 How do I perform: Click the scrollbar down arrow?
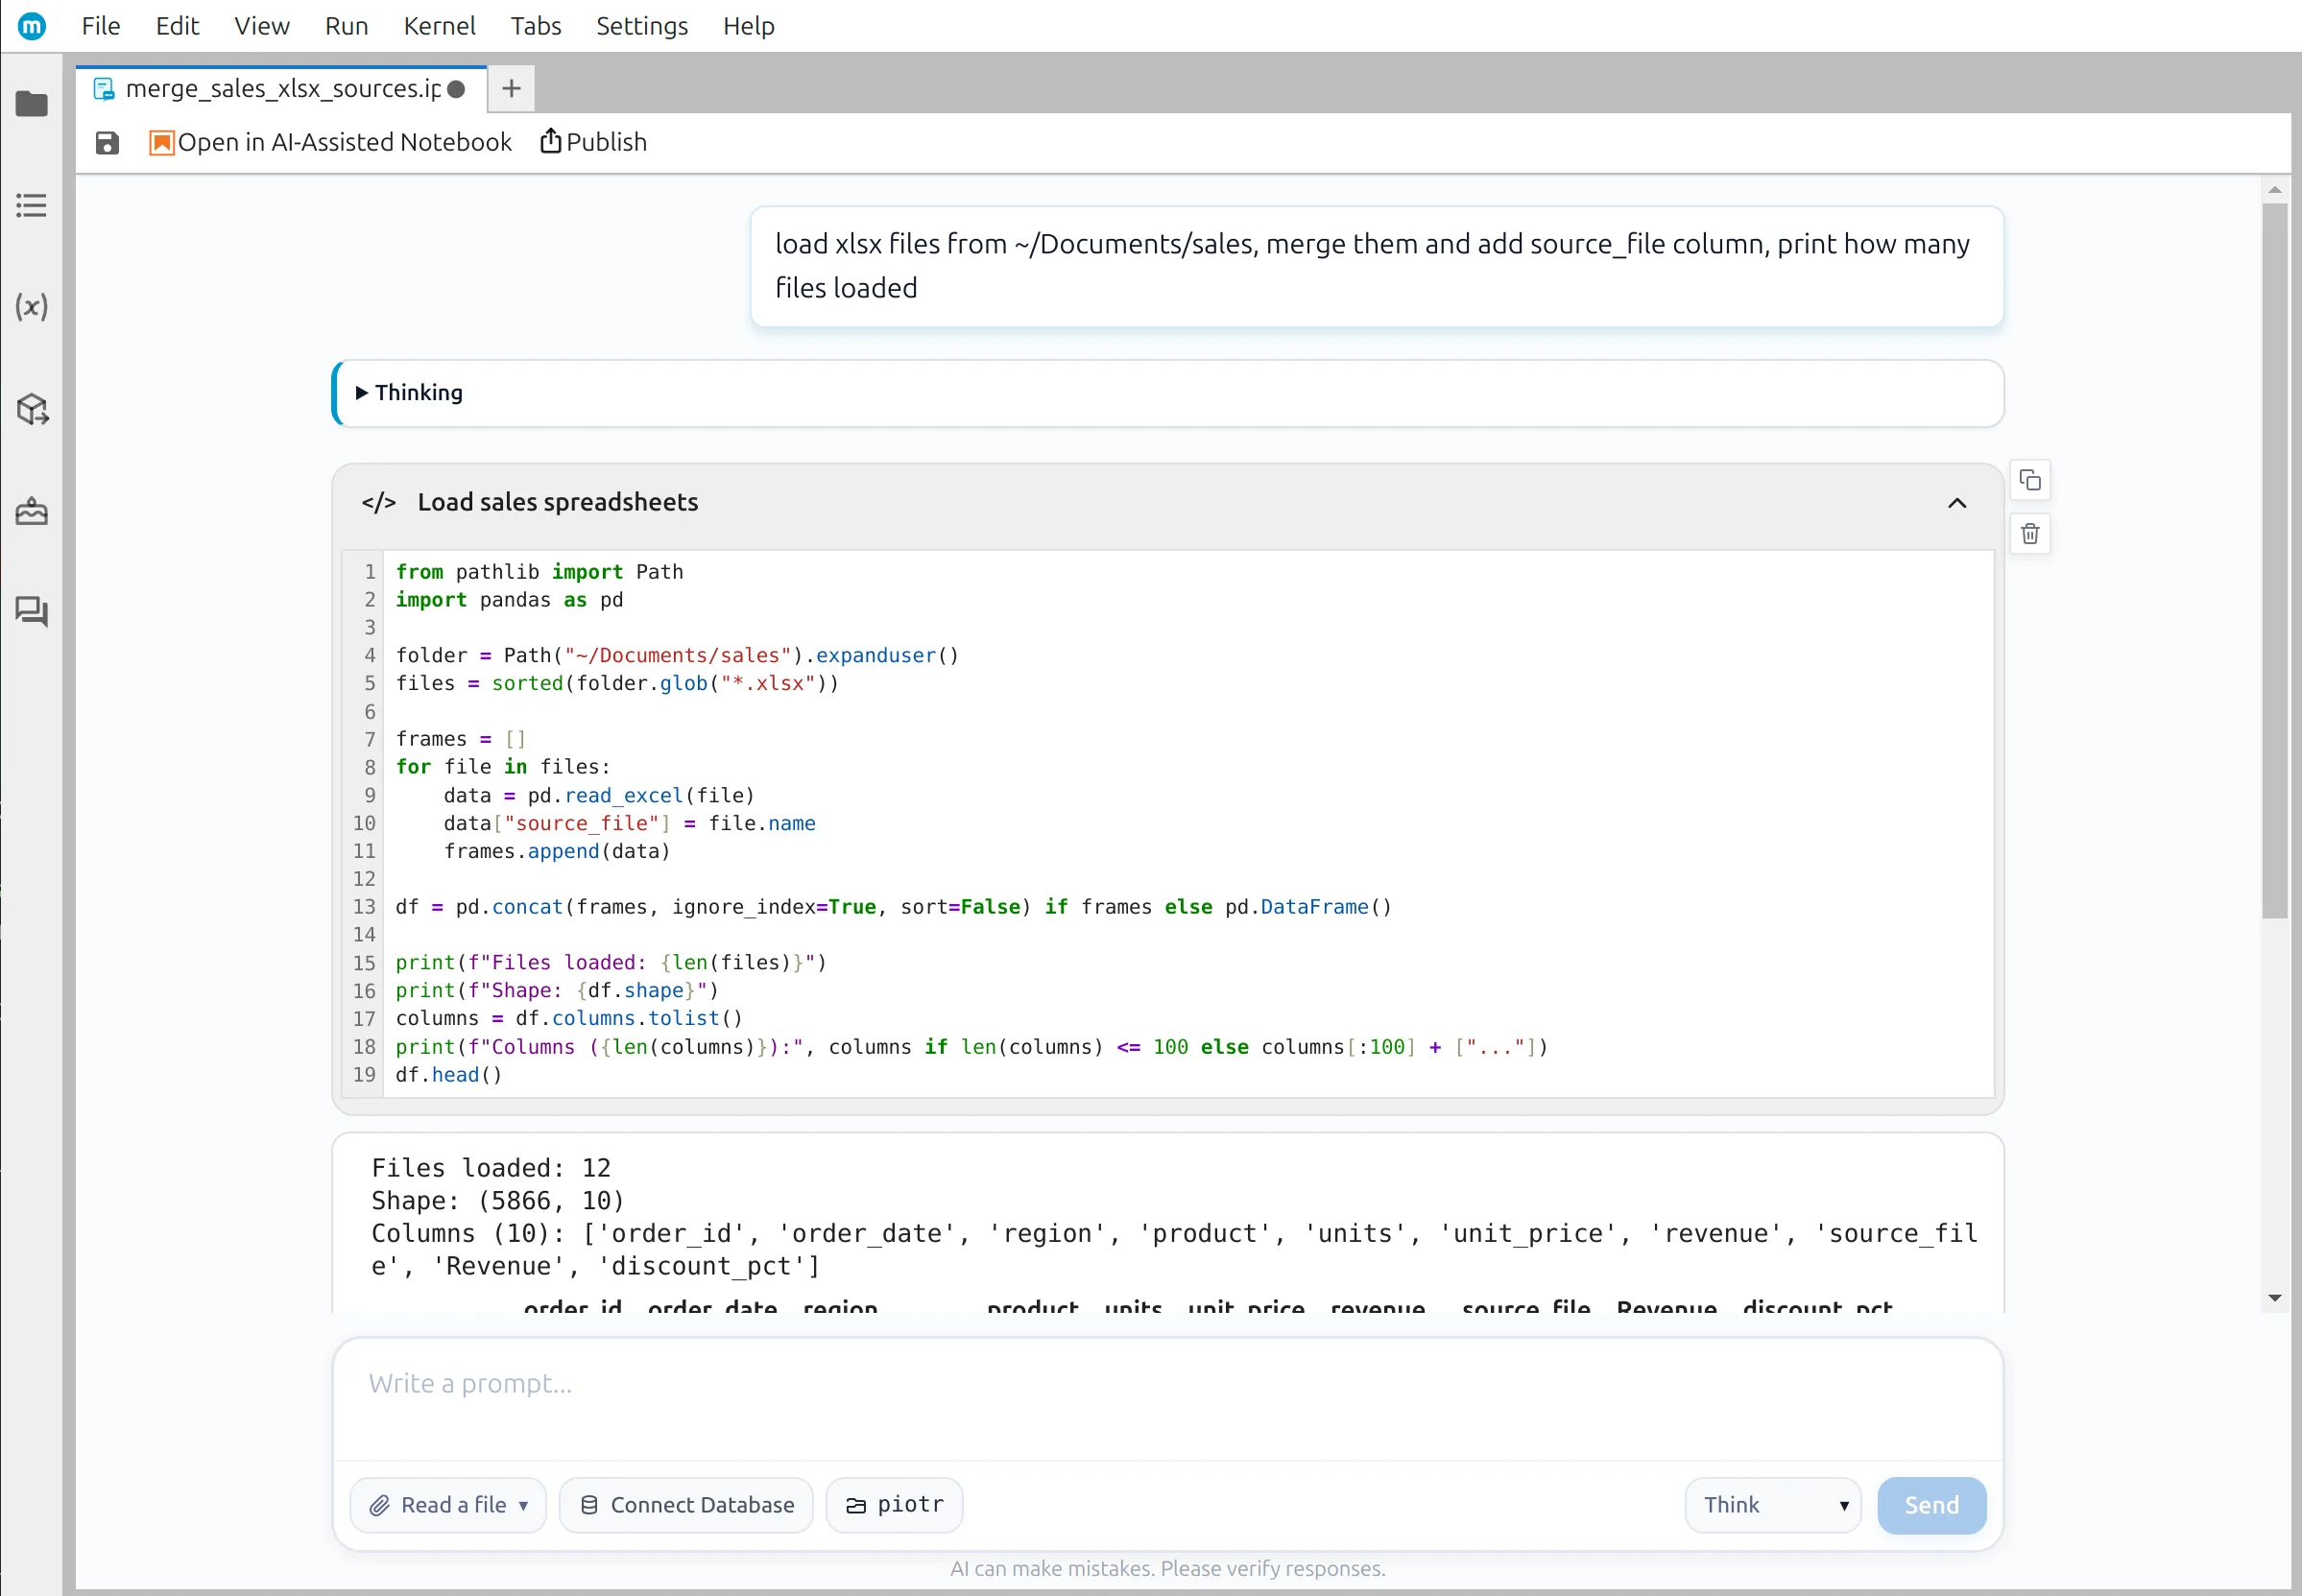[x=2275, y=1298]
